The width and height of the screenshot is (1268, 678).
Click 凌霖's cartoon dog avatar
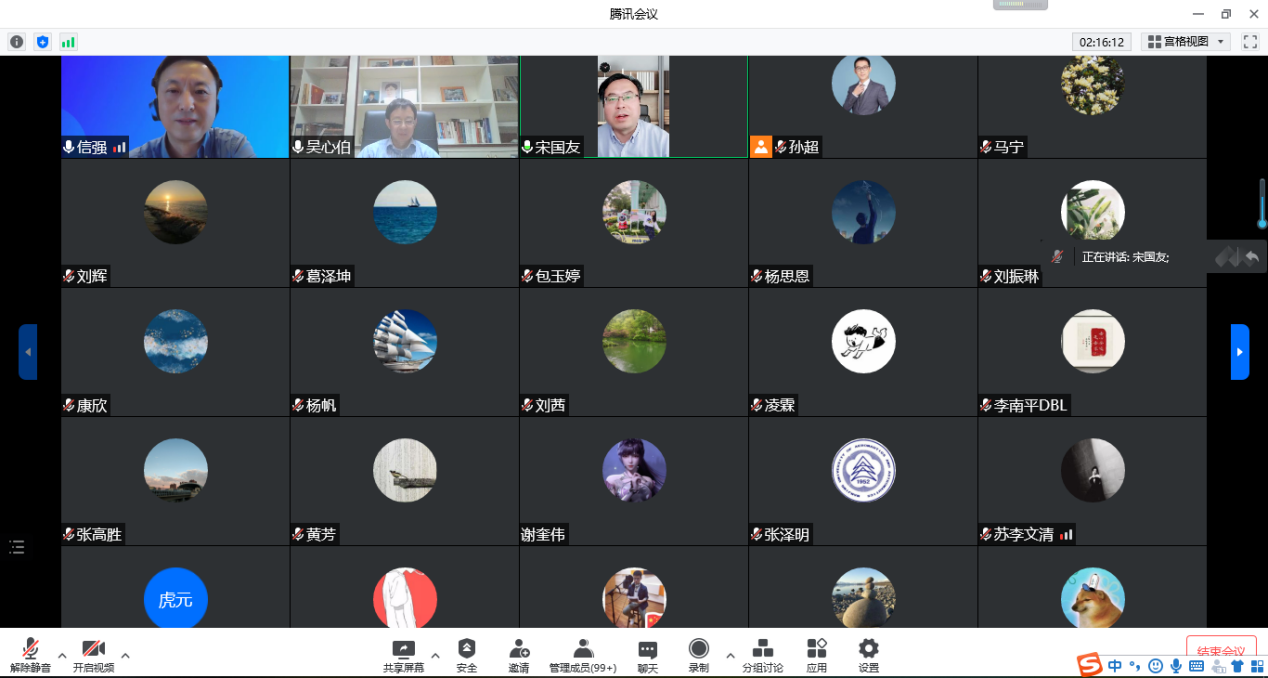pyautogui.click(x=863, y=341)
